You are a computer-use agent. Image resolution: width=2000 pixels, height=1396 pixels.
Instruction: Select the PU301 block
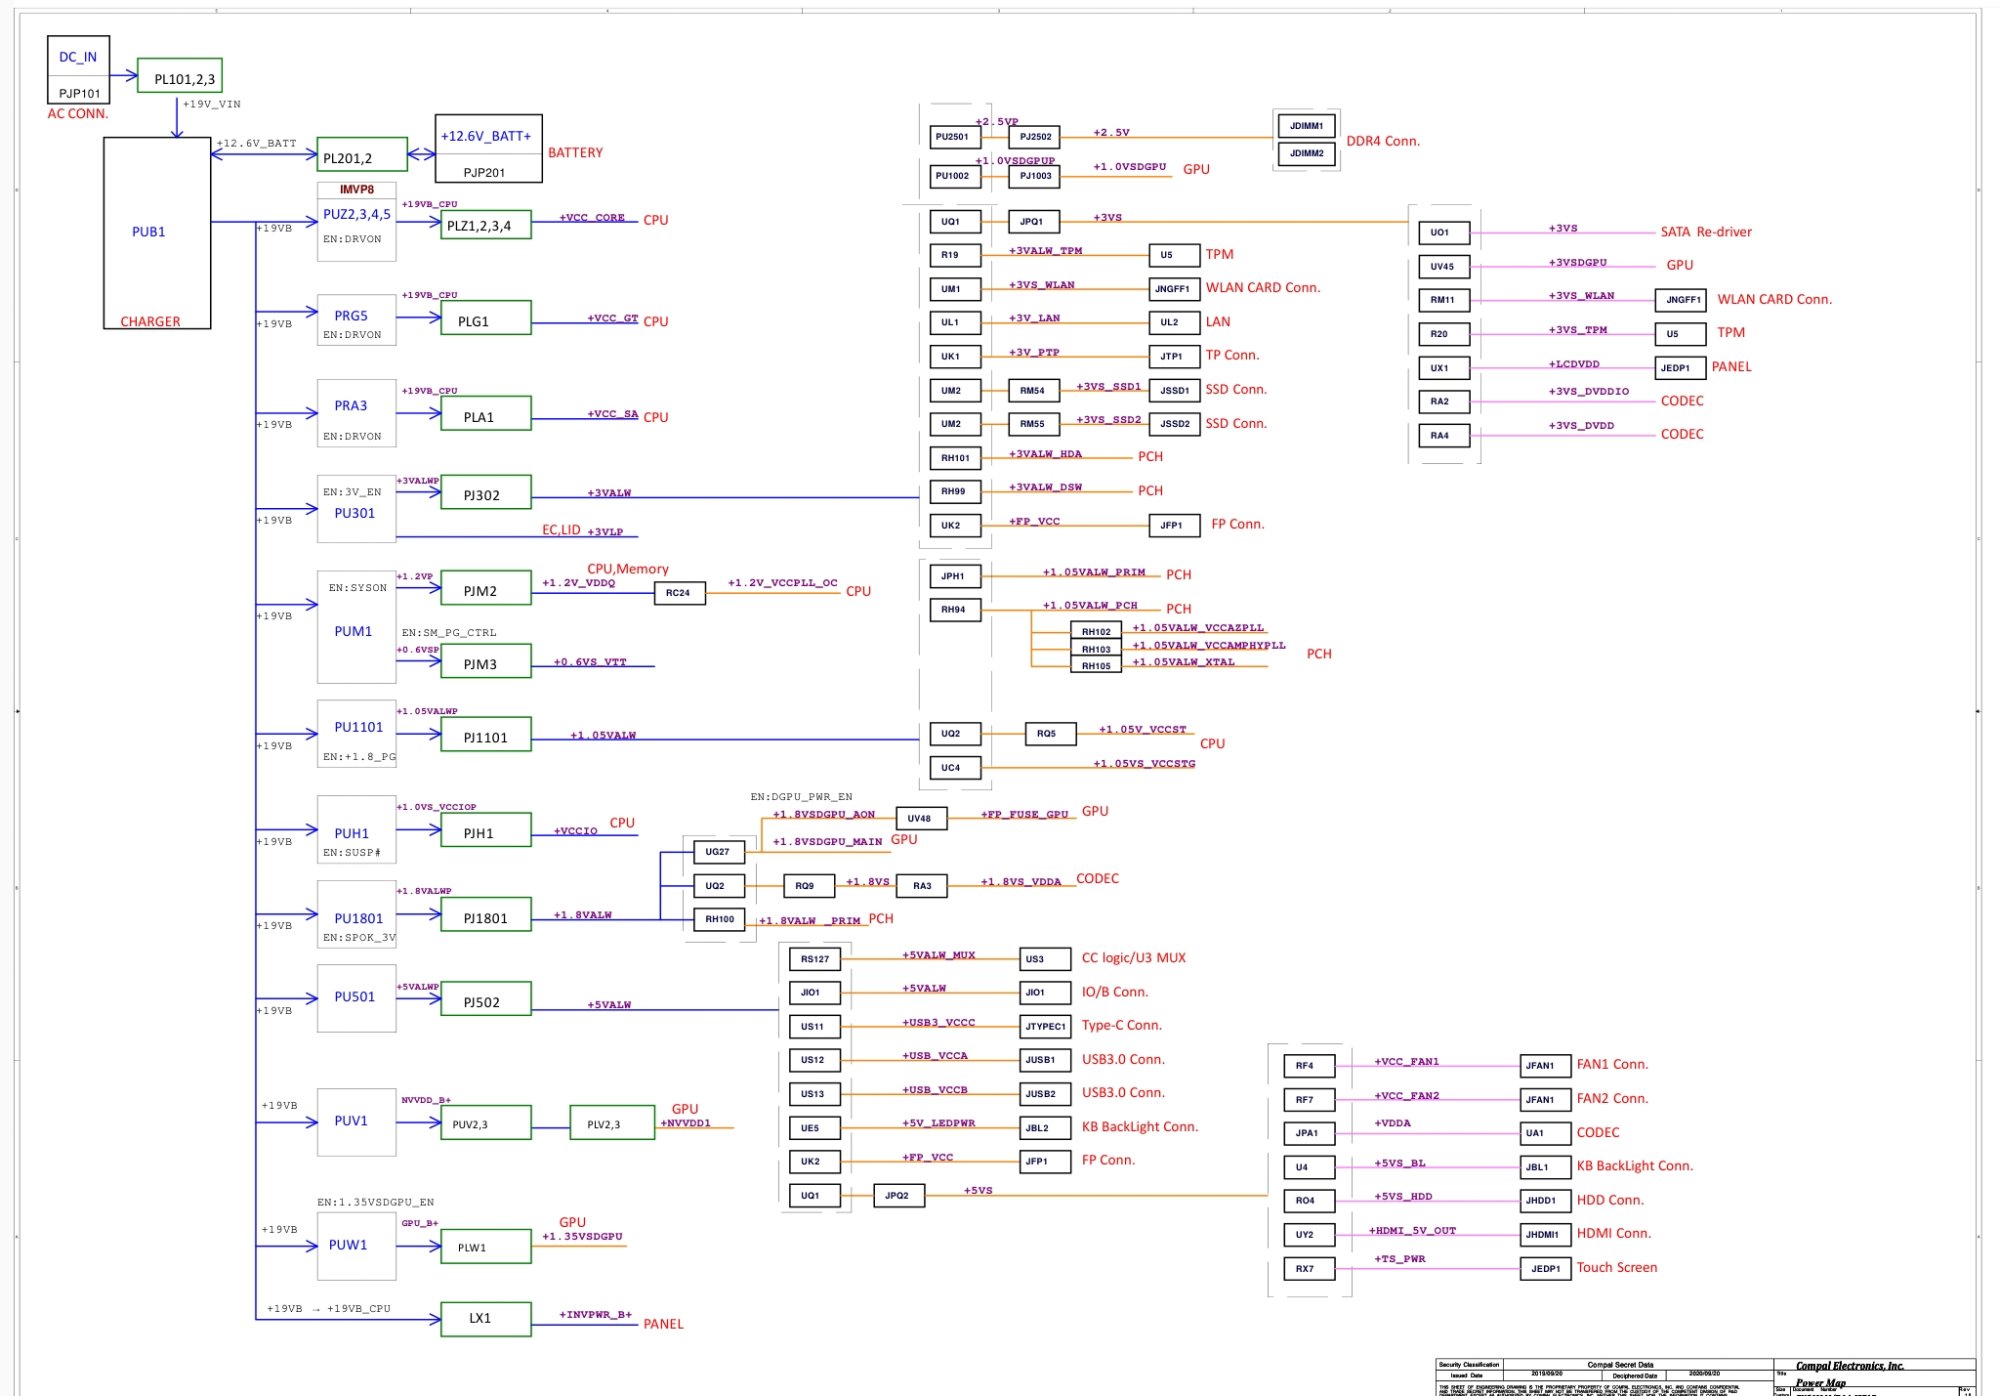(357, 509)
